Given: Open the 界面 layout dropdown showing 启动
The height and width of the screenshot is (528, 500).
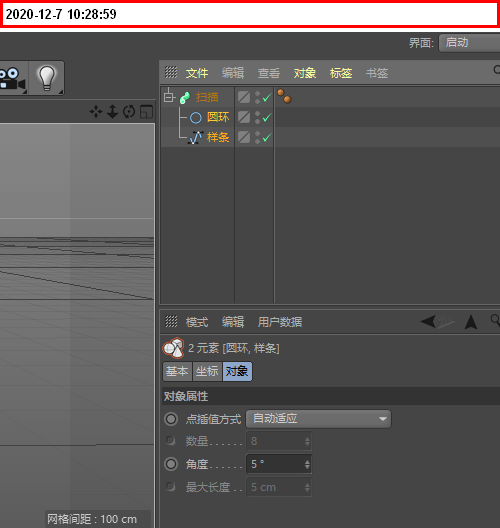Looking at the screenshot, I should pyautogui.click(x=469, y=43).
